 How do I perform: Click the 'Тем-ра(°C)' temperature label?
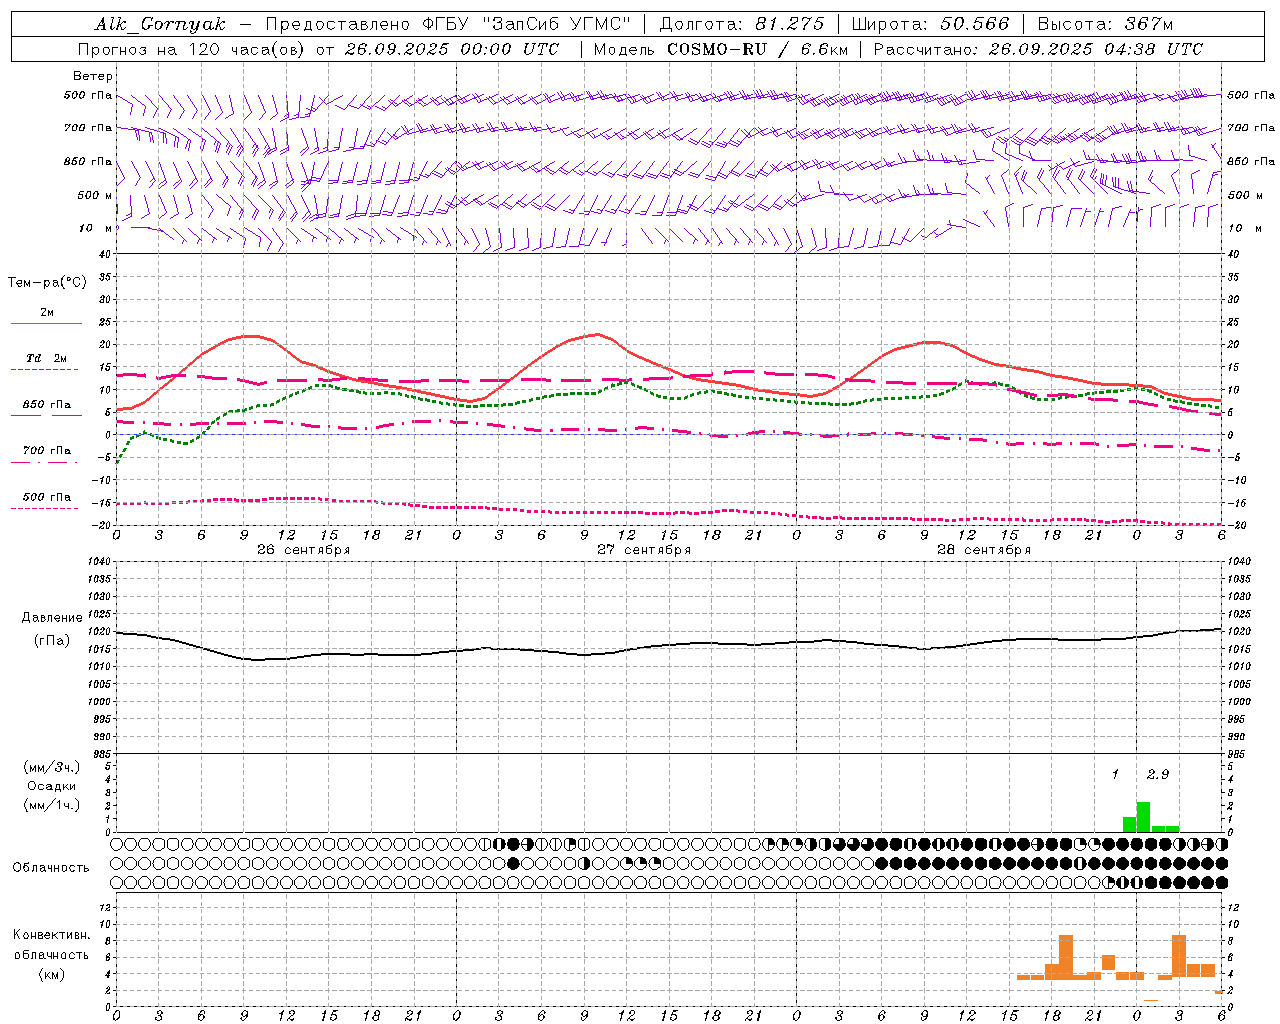[47, 283]
